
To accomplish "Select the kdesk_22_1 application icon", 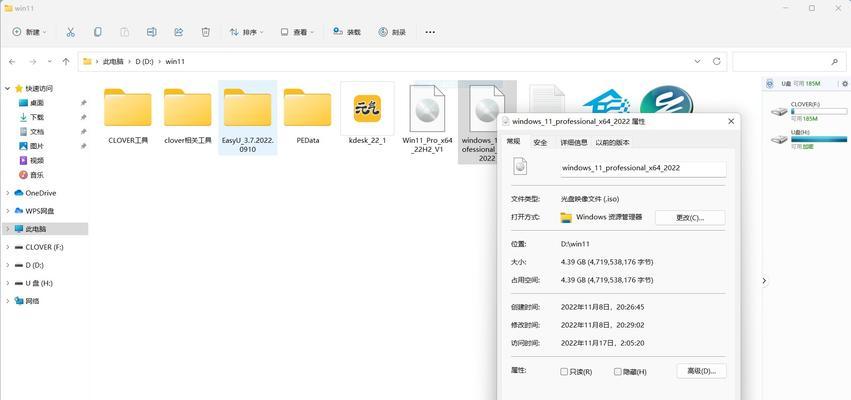I will [x=367, y=109].
